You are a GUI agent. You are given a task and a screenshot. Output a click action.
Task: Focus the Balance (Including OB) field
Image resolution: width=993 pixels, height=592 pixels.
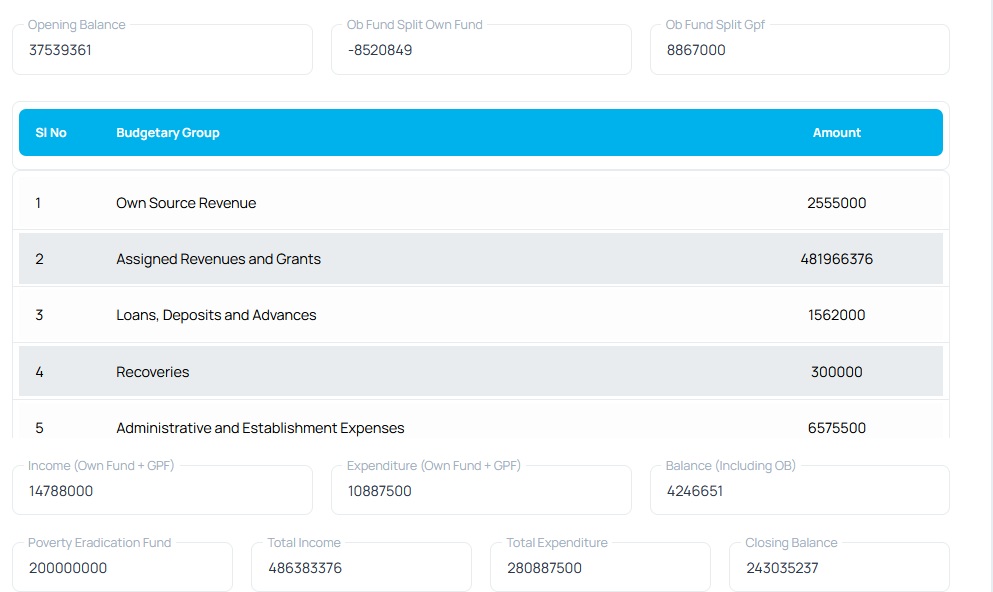point(800,490)
